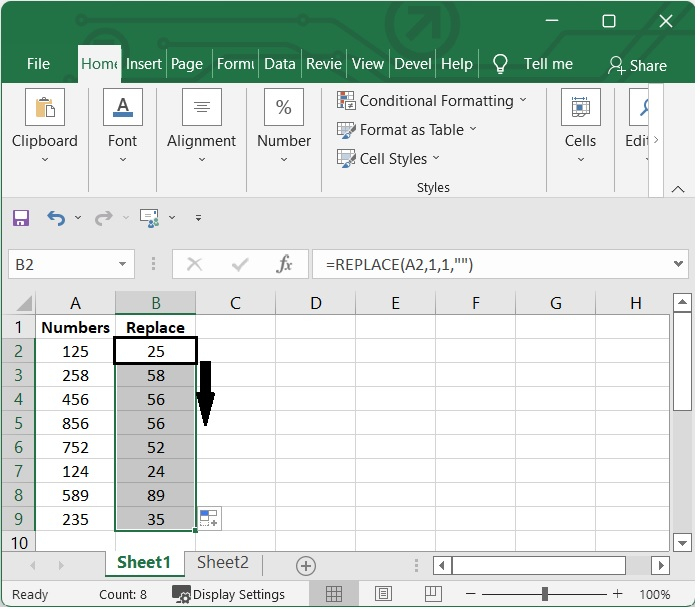Image resolution: width=700 pixels, height=611 pixels.
Task: Open Cell Styles dropdown
Action: [x=388, y=159]
